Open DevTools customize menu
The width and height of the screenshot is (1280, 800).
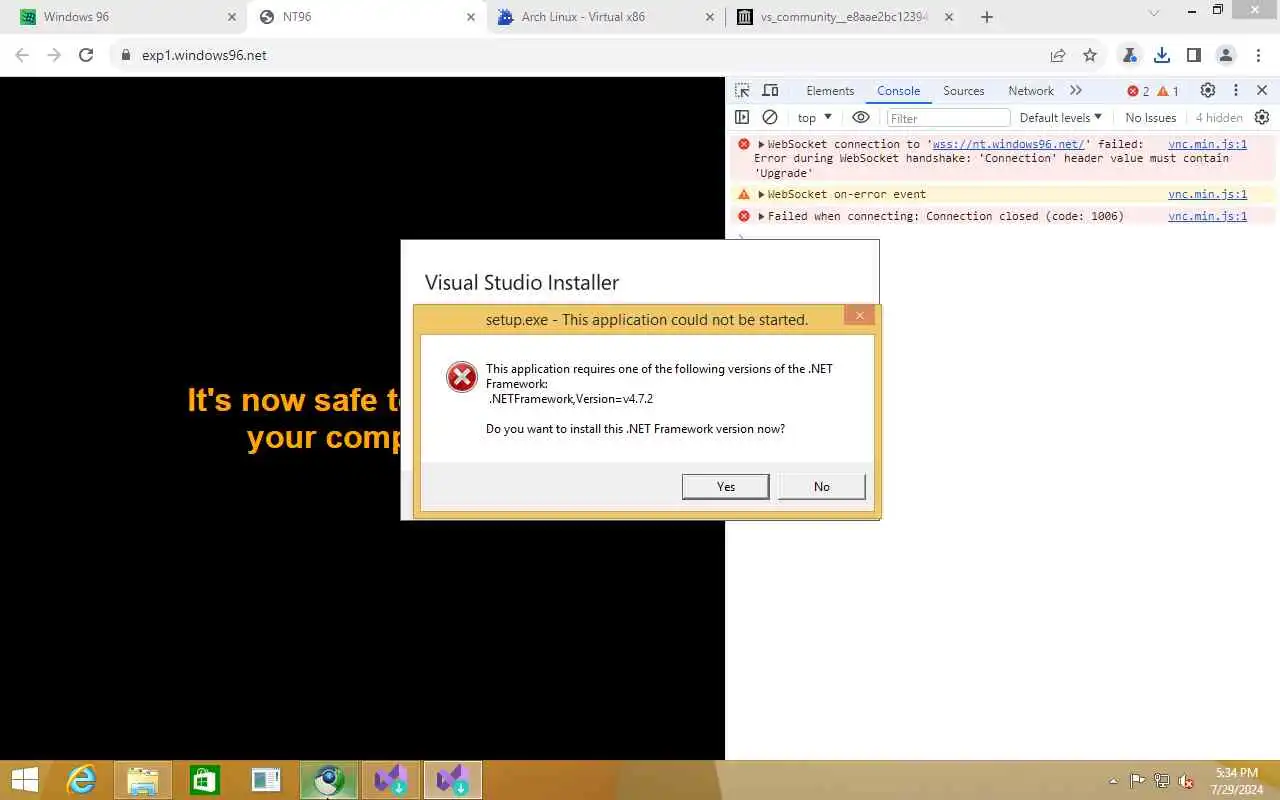1236,90
